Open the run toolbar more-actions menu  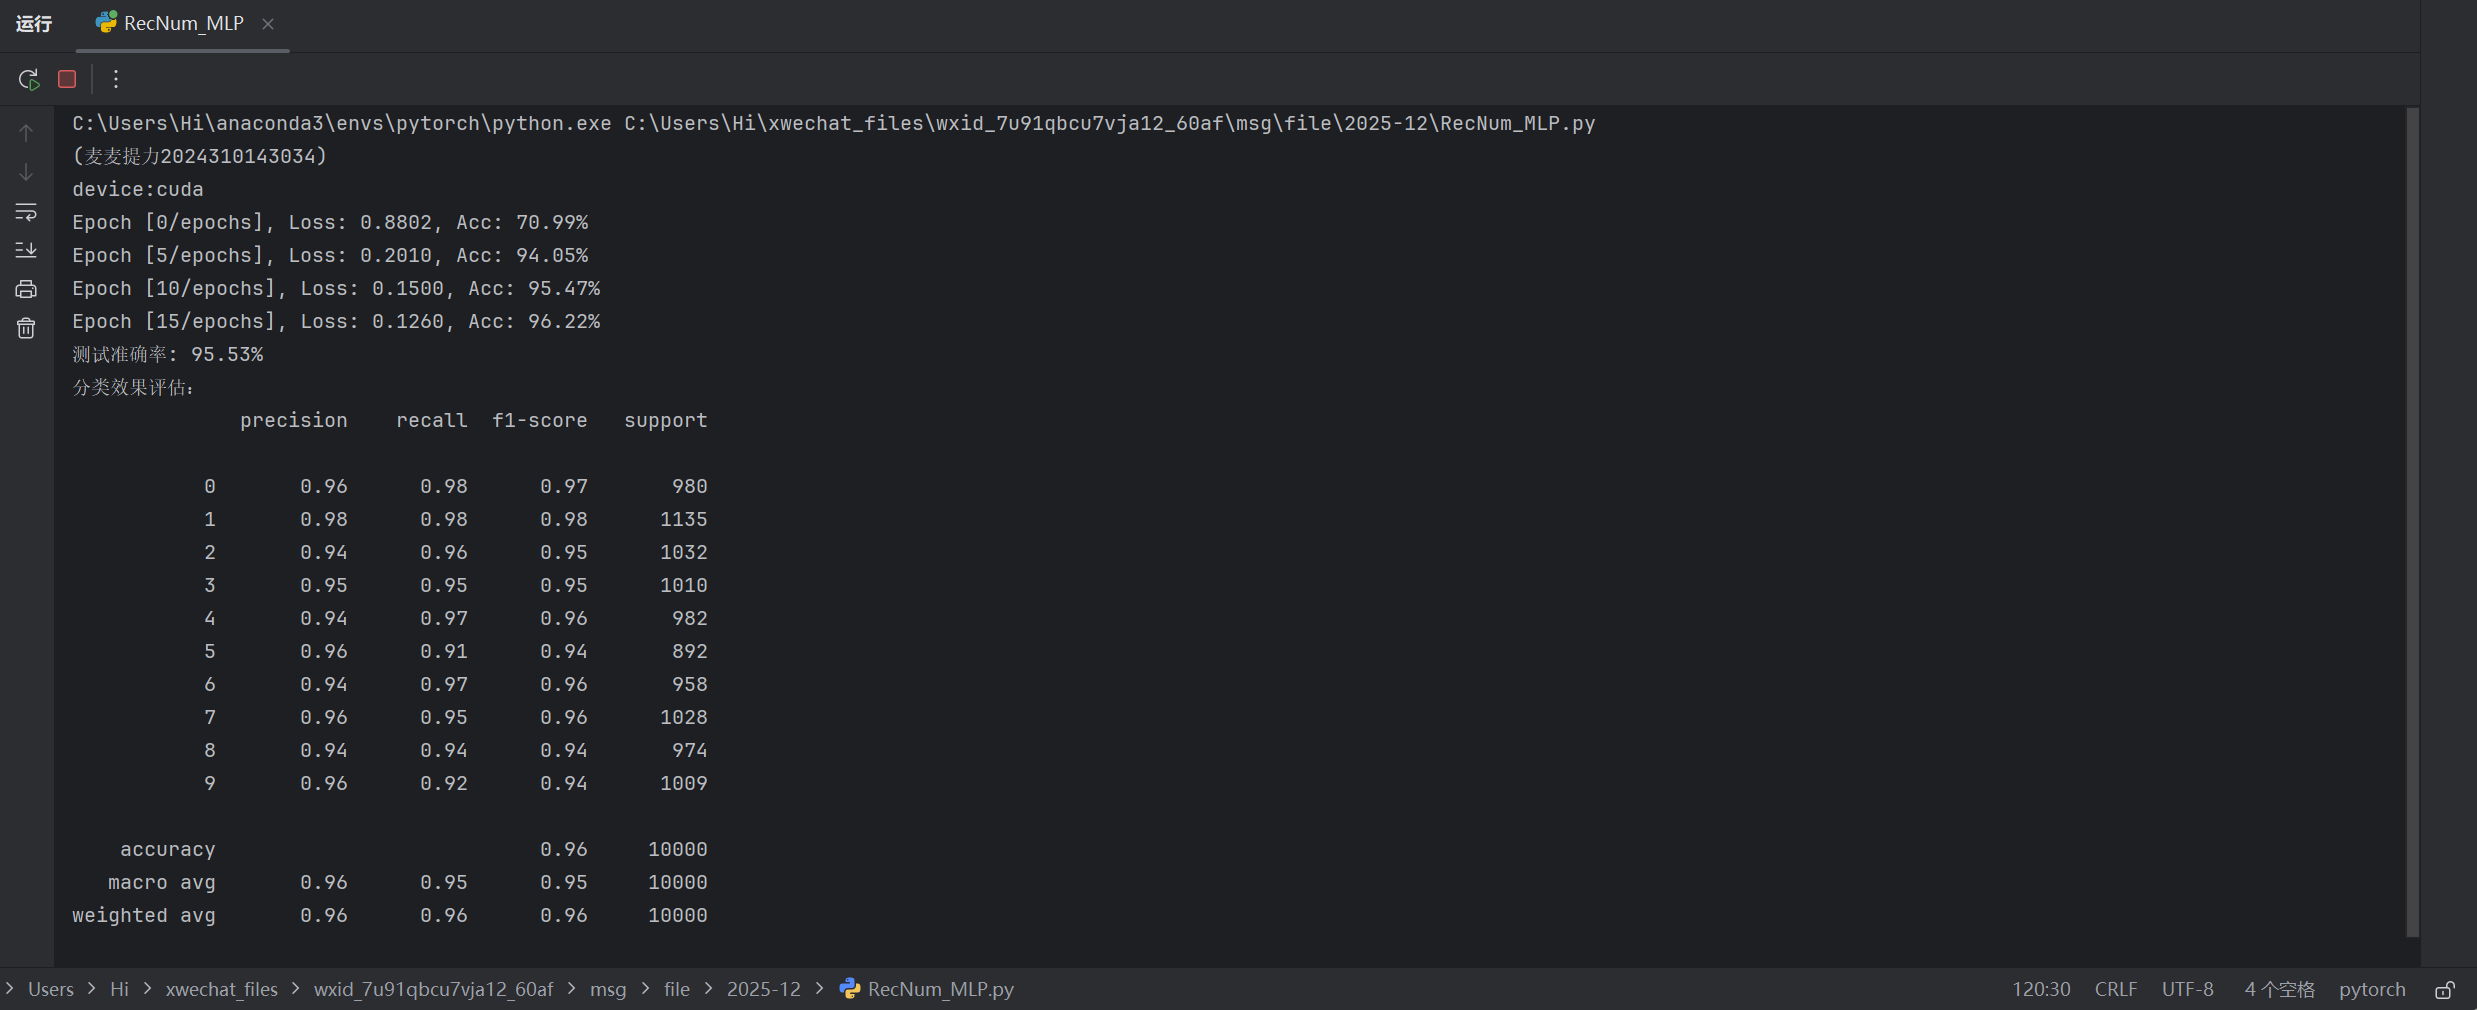pyautogui.click(x=116, y=79)
